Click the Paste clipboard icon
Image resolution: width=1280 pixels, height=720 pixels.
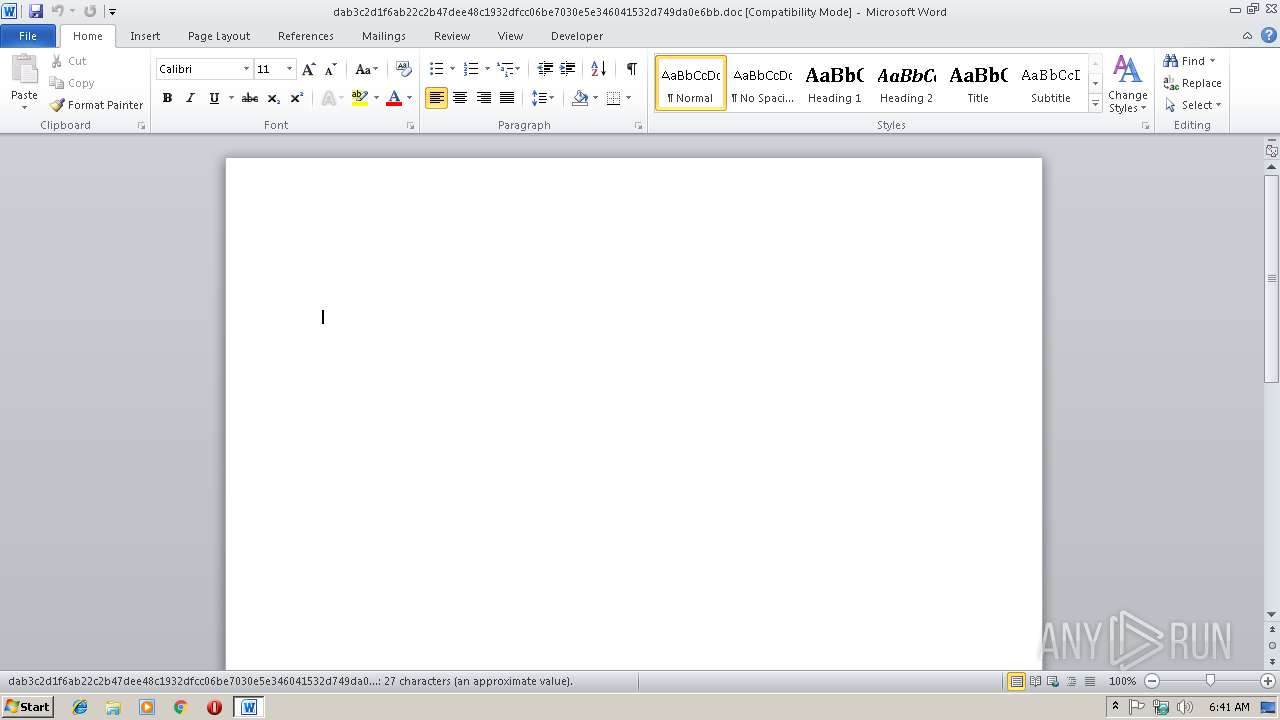click(x=24, y=72)
